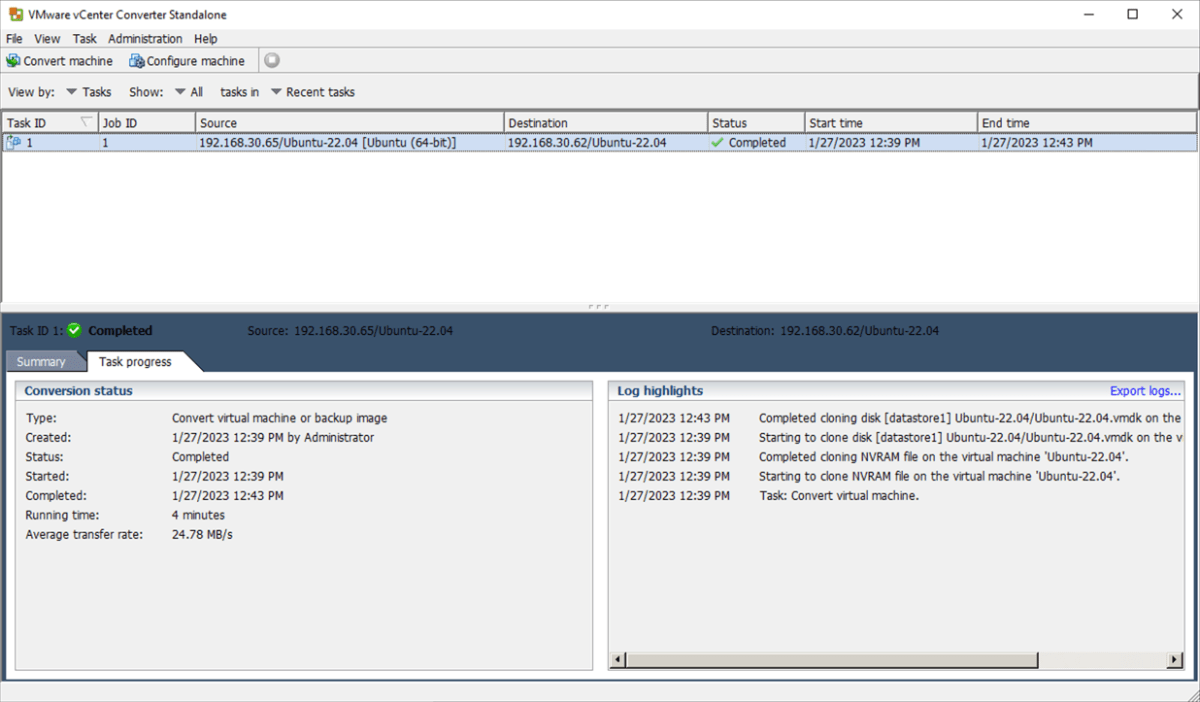Click the panel splitter grip dots
Viewport: 1200px width, 702px height.
[x=600, y=307]
